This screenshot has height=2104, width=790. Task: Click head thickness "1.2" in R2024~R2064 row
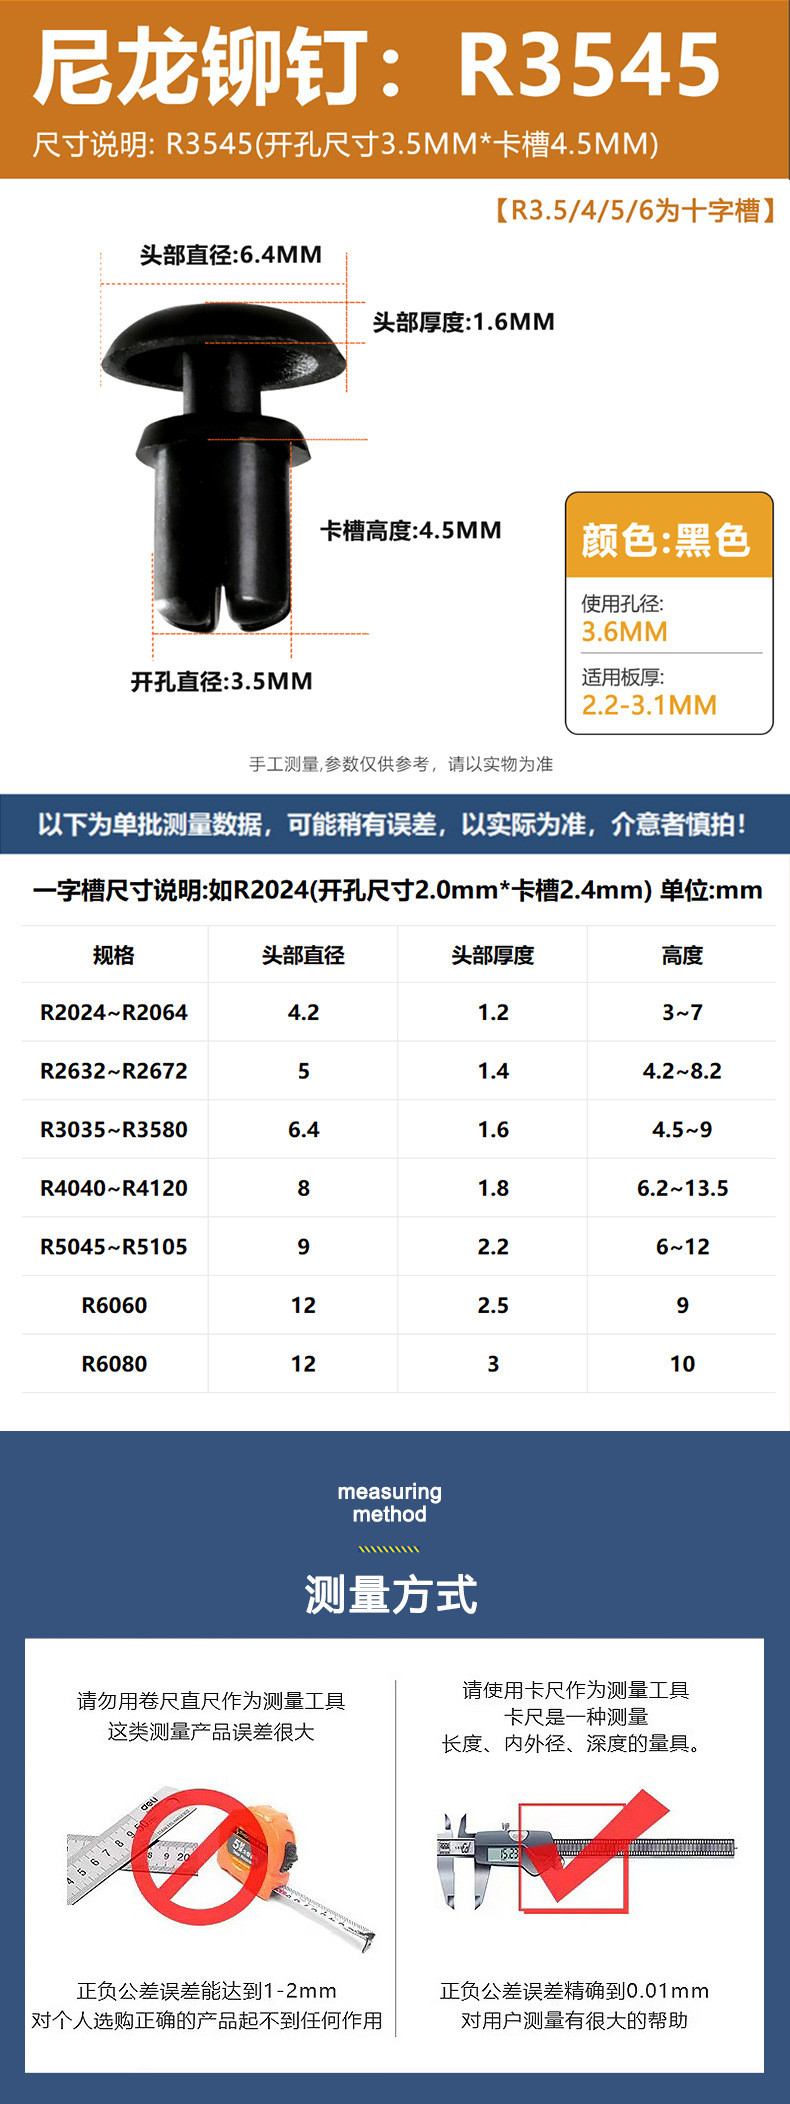pyautogui.click(x=493, y=1012)
